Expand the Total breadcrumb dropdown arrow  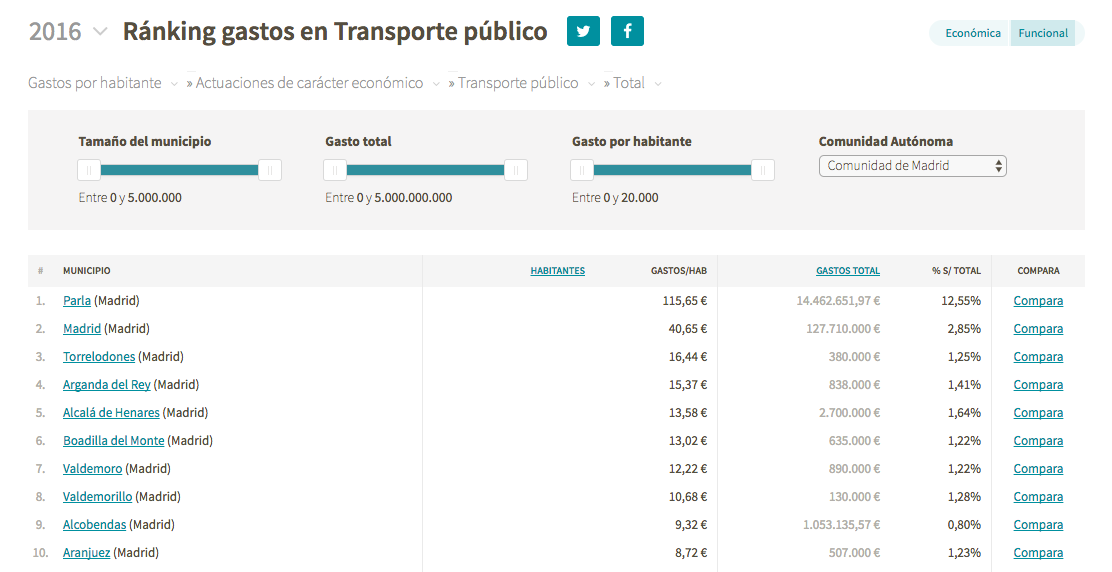(x=658, y=84)
